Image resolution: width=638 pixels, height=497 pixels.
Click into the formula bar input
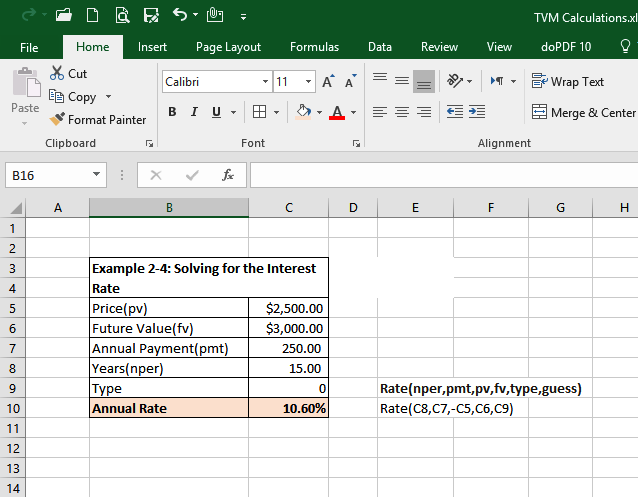[x=444, y=175]
